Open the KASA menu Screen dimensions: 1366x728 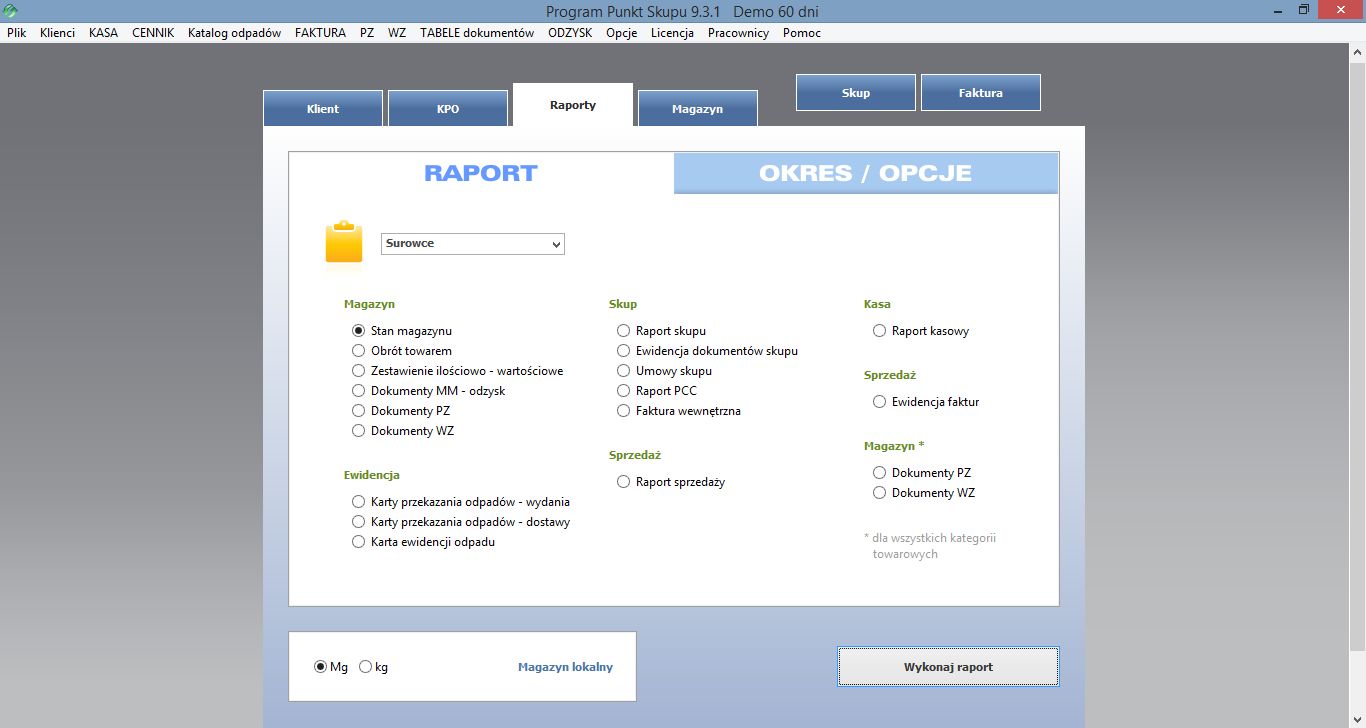[103, 33]
